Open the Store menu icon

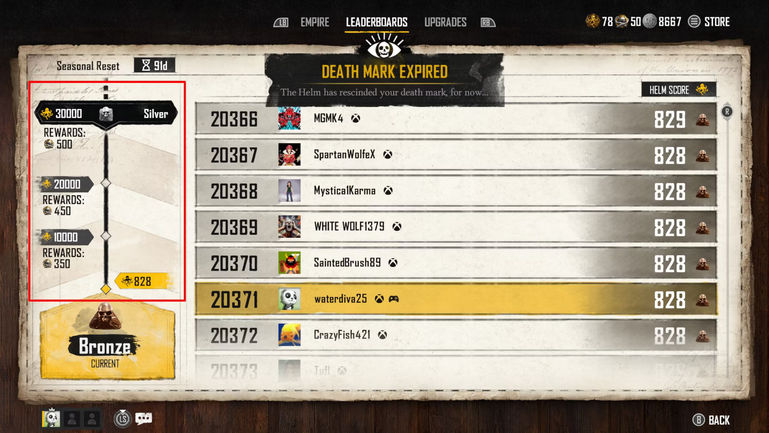[693, 22]
